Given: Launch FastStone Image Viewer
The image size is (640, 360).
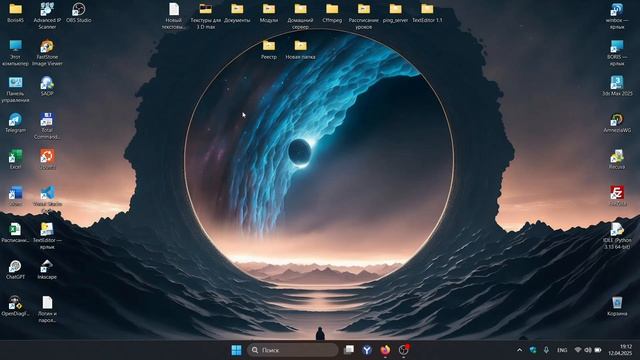Looking at the screenshot, I should 47,53.
